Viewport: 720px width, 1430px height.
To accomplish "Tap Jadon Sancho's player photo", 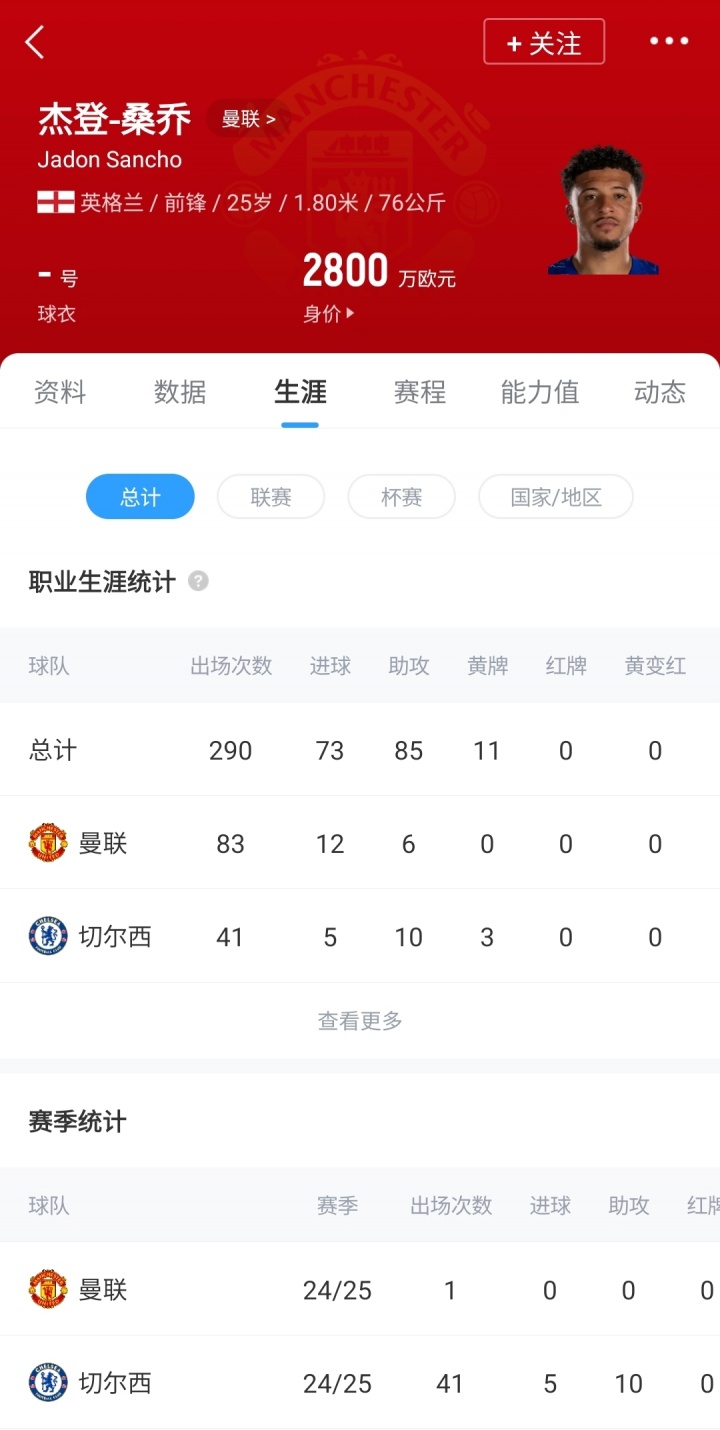I will [x=602, y=212].
